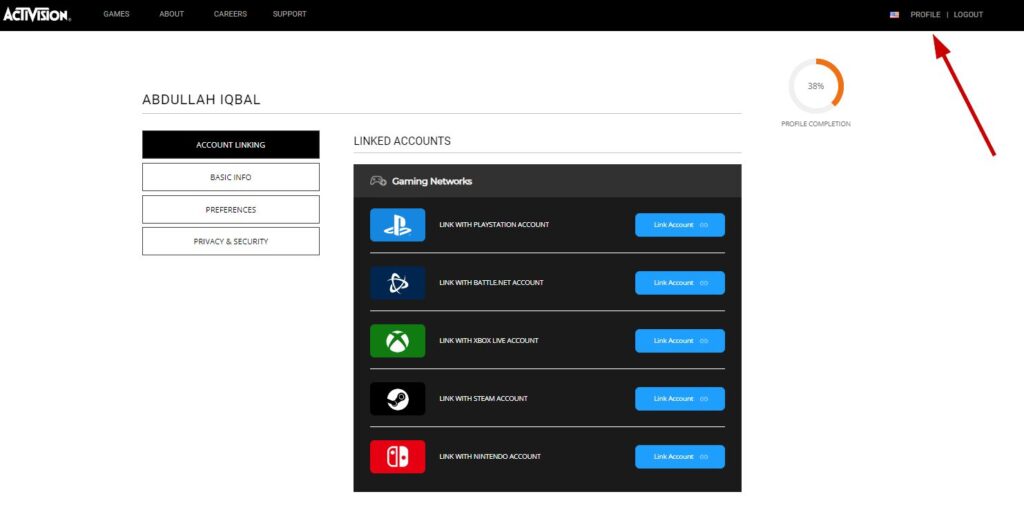This screenshot has width=1024, height=512.
Task: Click the Nintendo Switch logo icon
Action: pyautogui.click(x=397, y=456)
